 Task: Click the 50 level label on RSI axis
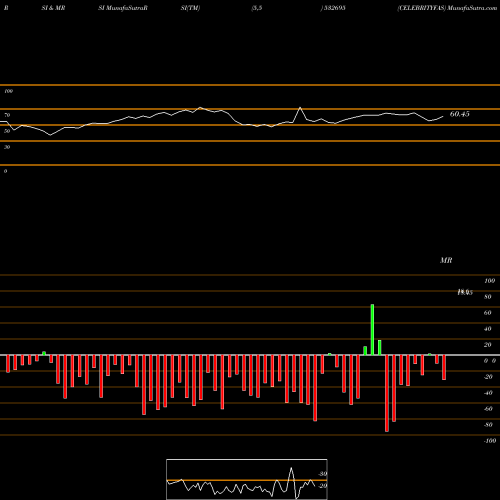click(x=7, y=131)
